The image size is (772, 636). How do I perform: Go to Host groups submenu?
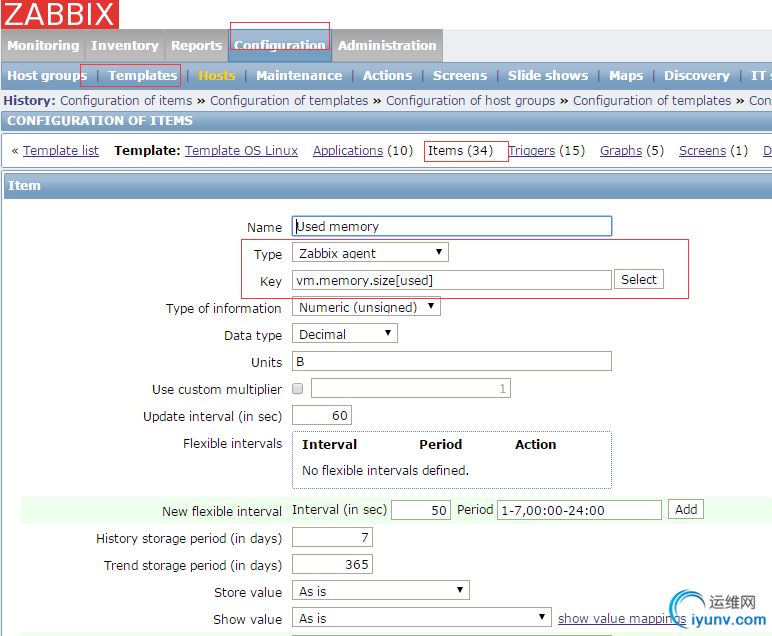pyautogui.click(x=47, y=75)
